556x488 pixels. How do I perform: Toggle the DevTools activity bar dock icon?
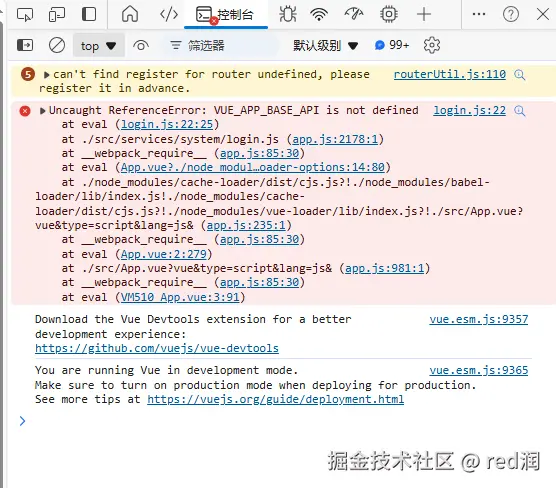click(89, 15)
